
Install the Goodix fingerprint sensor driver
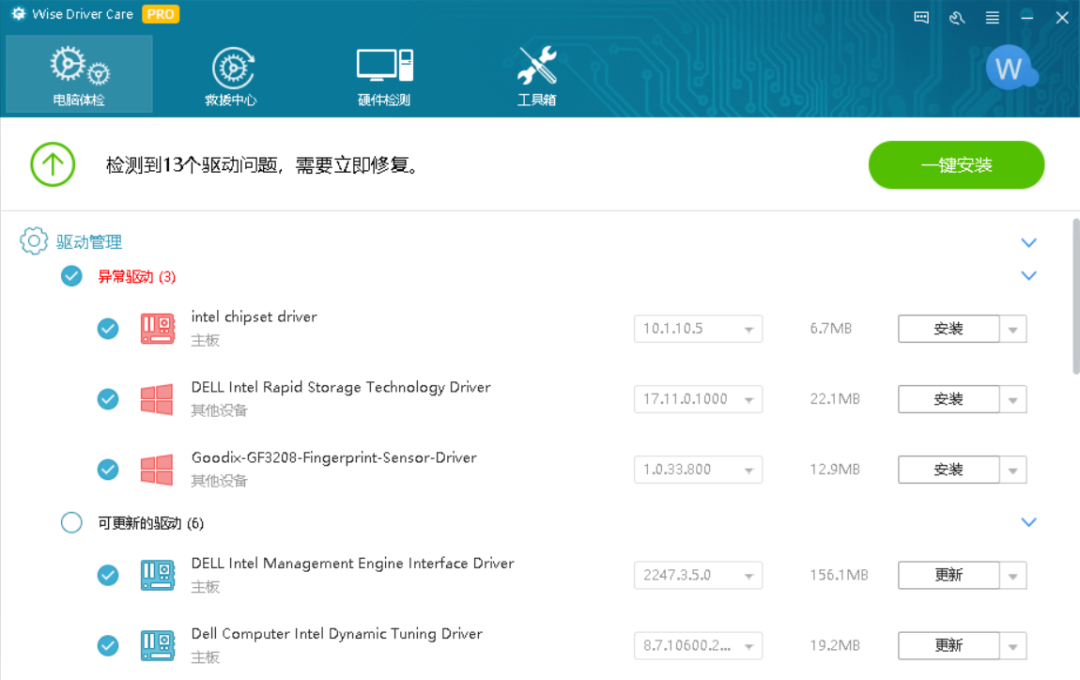(x=948, y=469)
